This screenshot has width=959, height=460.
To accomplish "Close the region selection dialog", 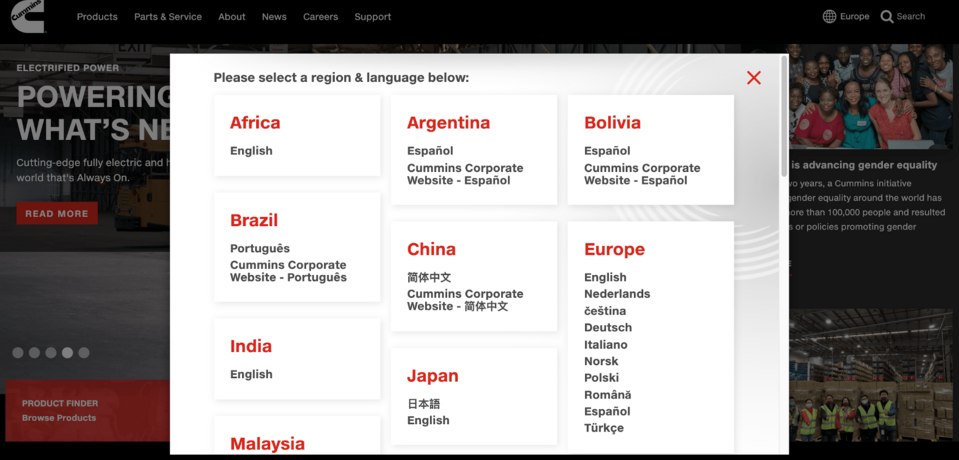I will click(754, 78).
